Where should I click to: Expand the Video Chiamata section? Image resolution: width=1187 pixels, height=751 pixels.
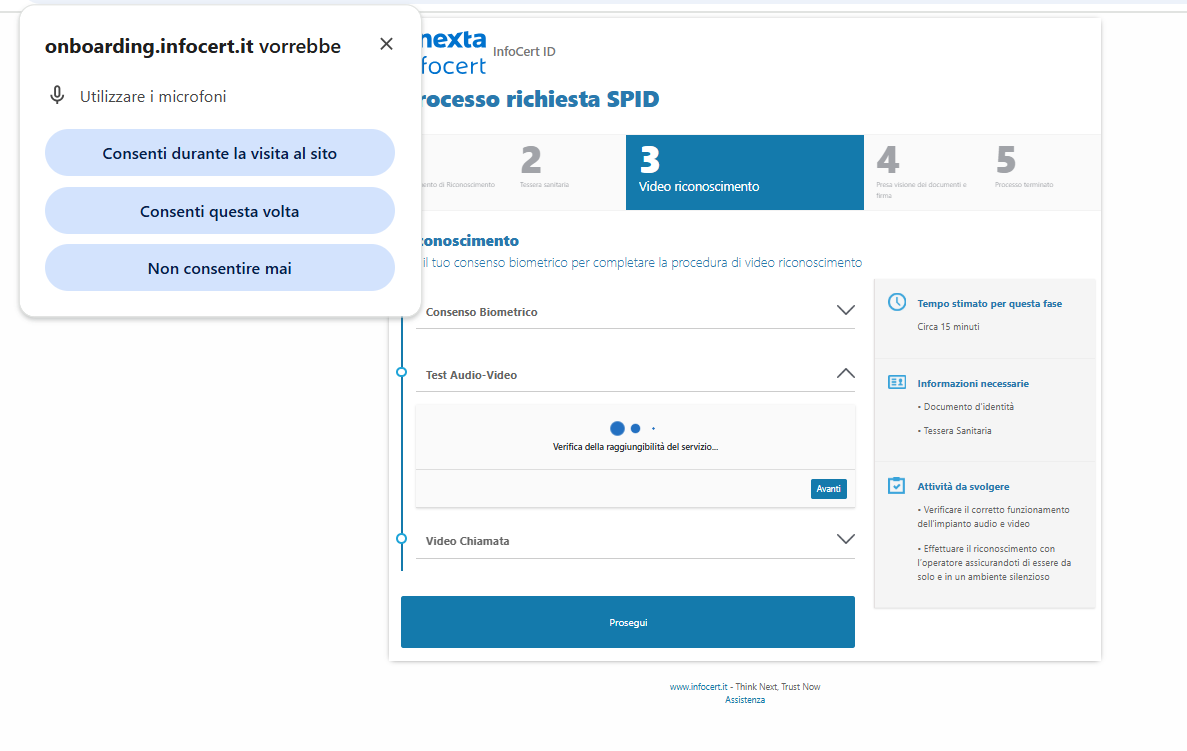[845, 540]
